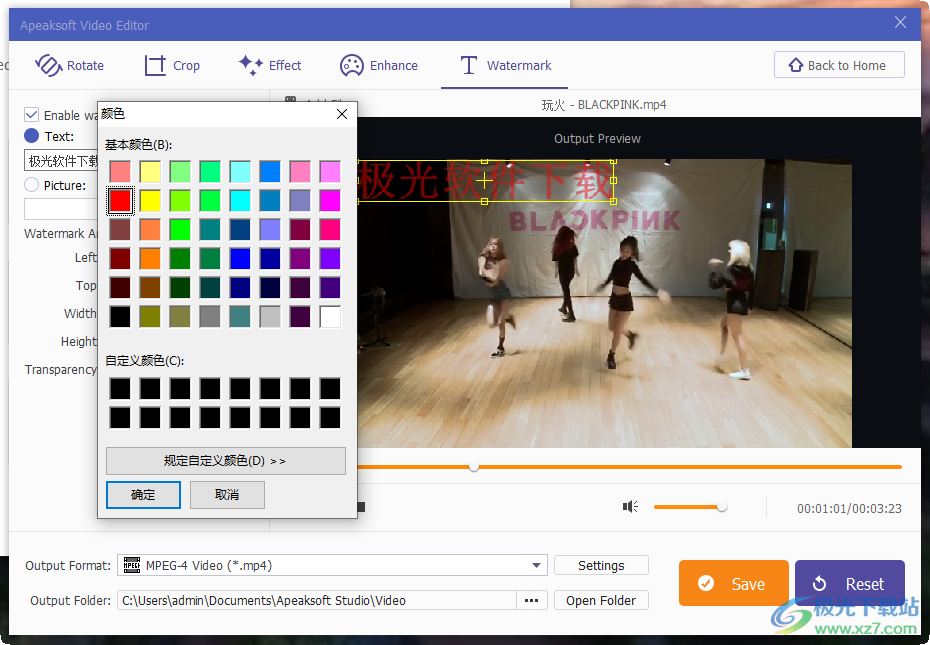Click the watermark text box in preview
Image resolution: width=930 pixels, height=645 pixels.
485,181
